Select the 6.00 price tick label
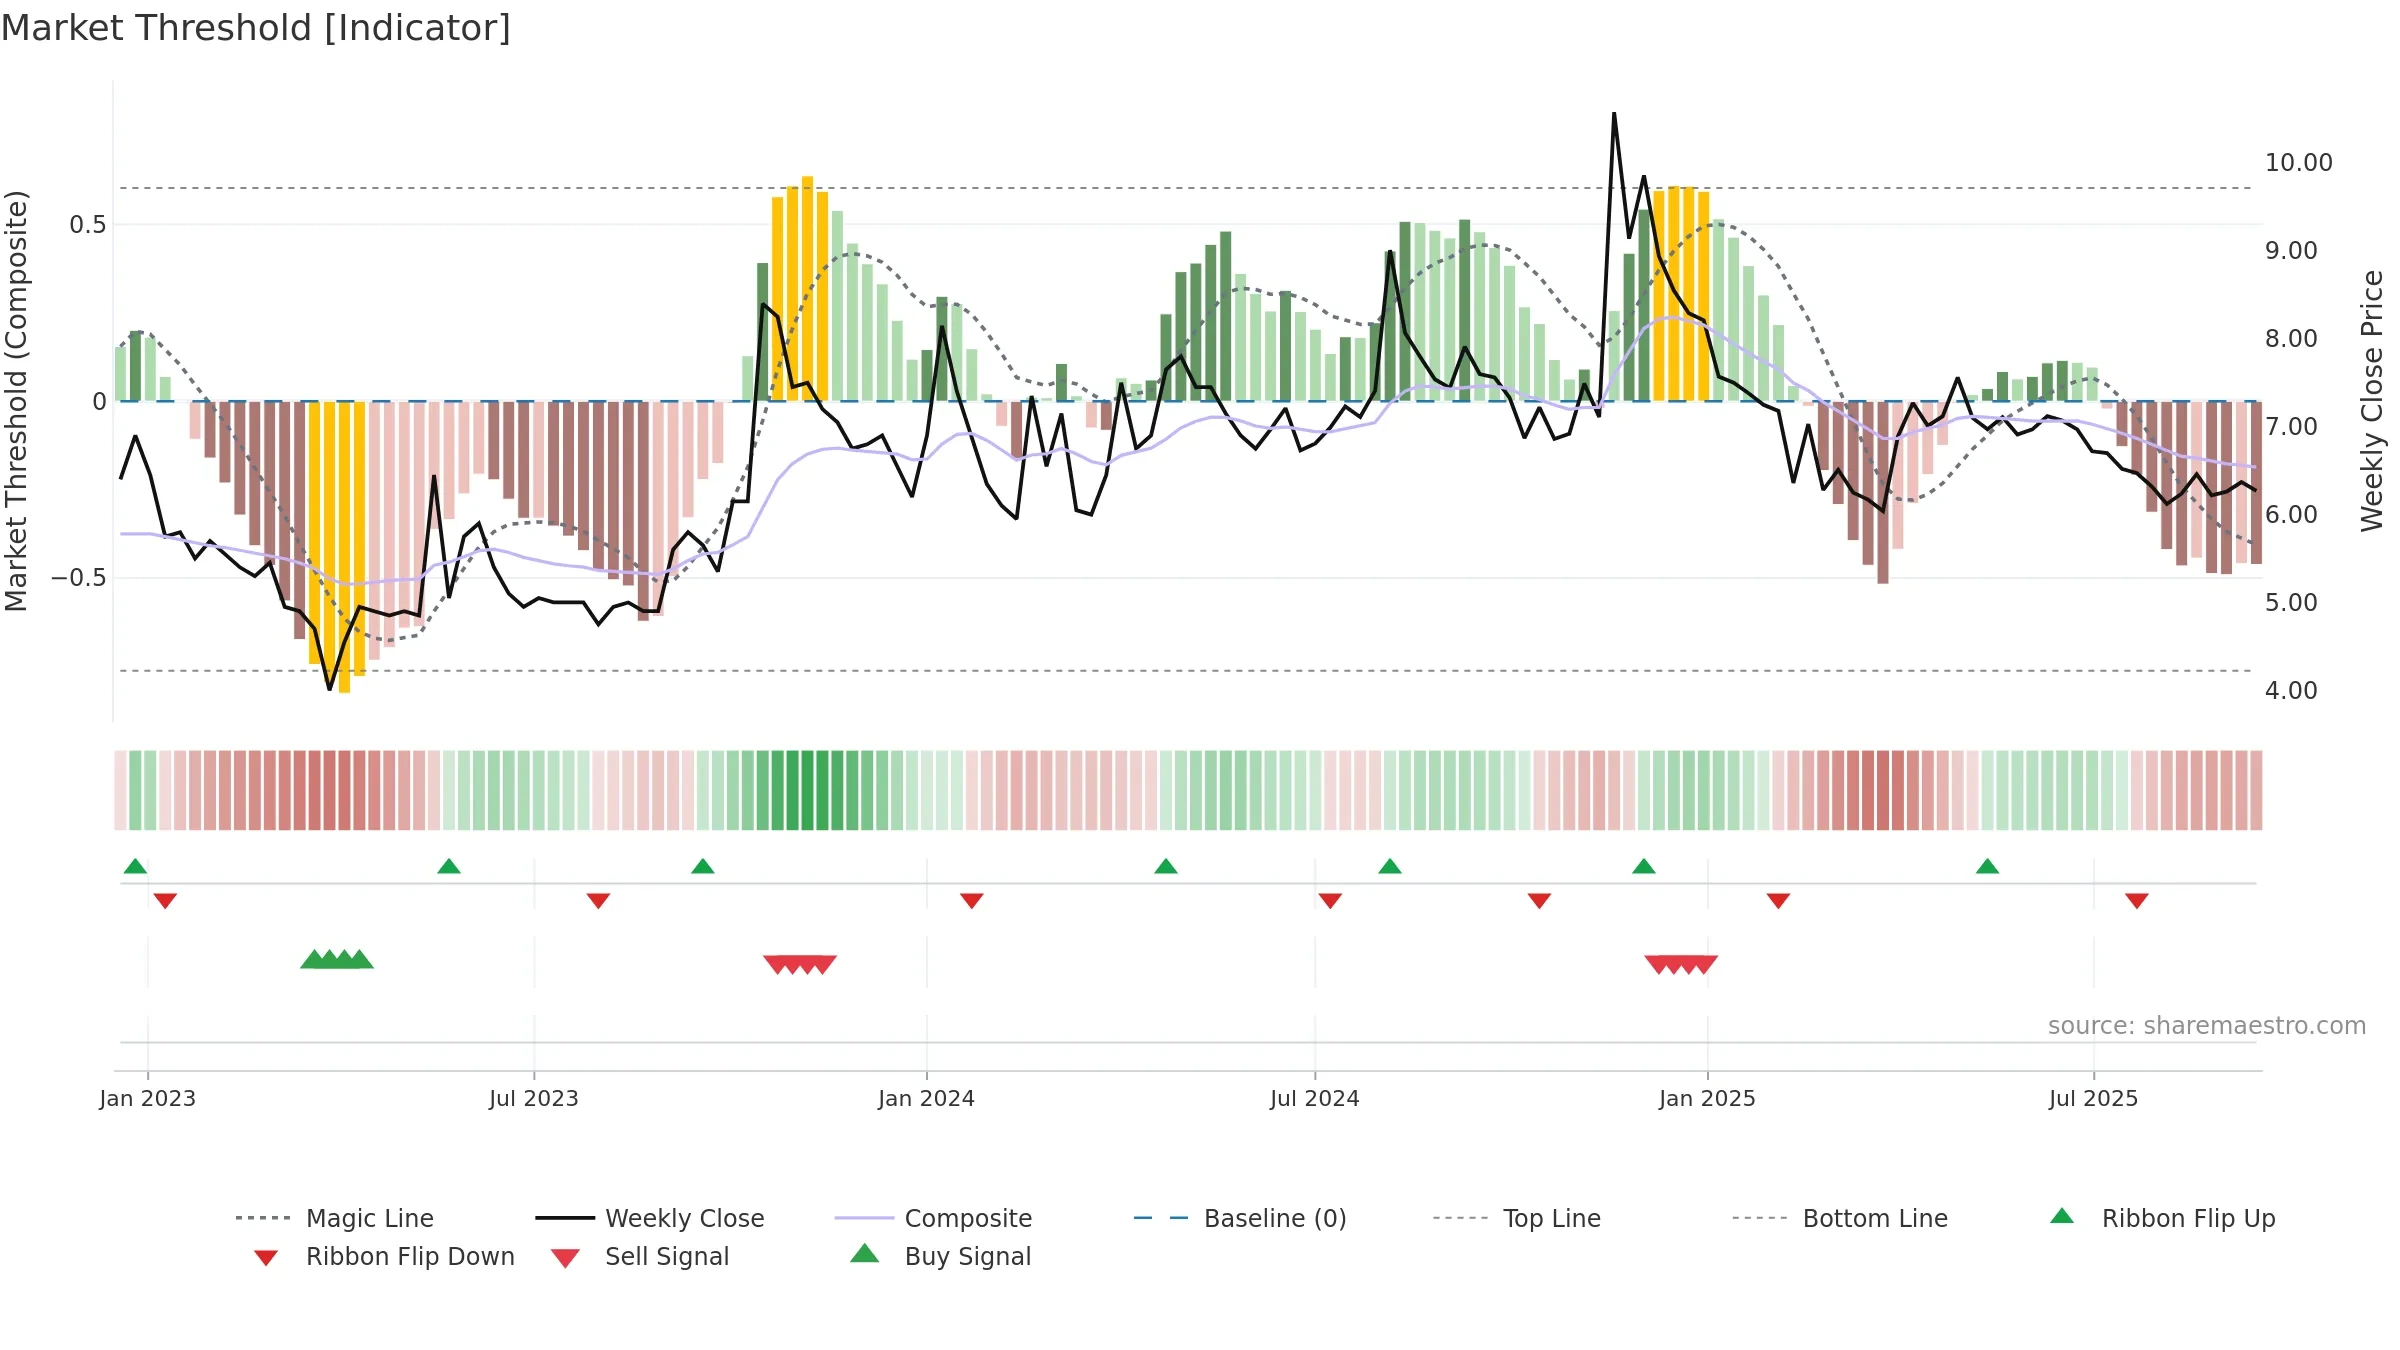2400x1350 pixels. tap(2291, 515)
